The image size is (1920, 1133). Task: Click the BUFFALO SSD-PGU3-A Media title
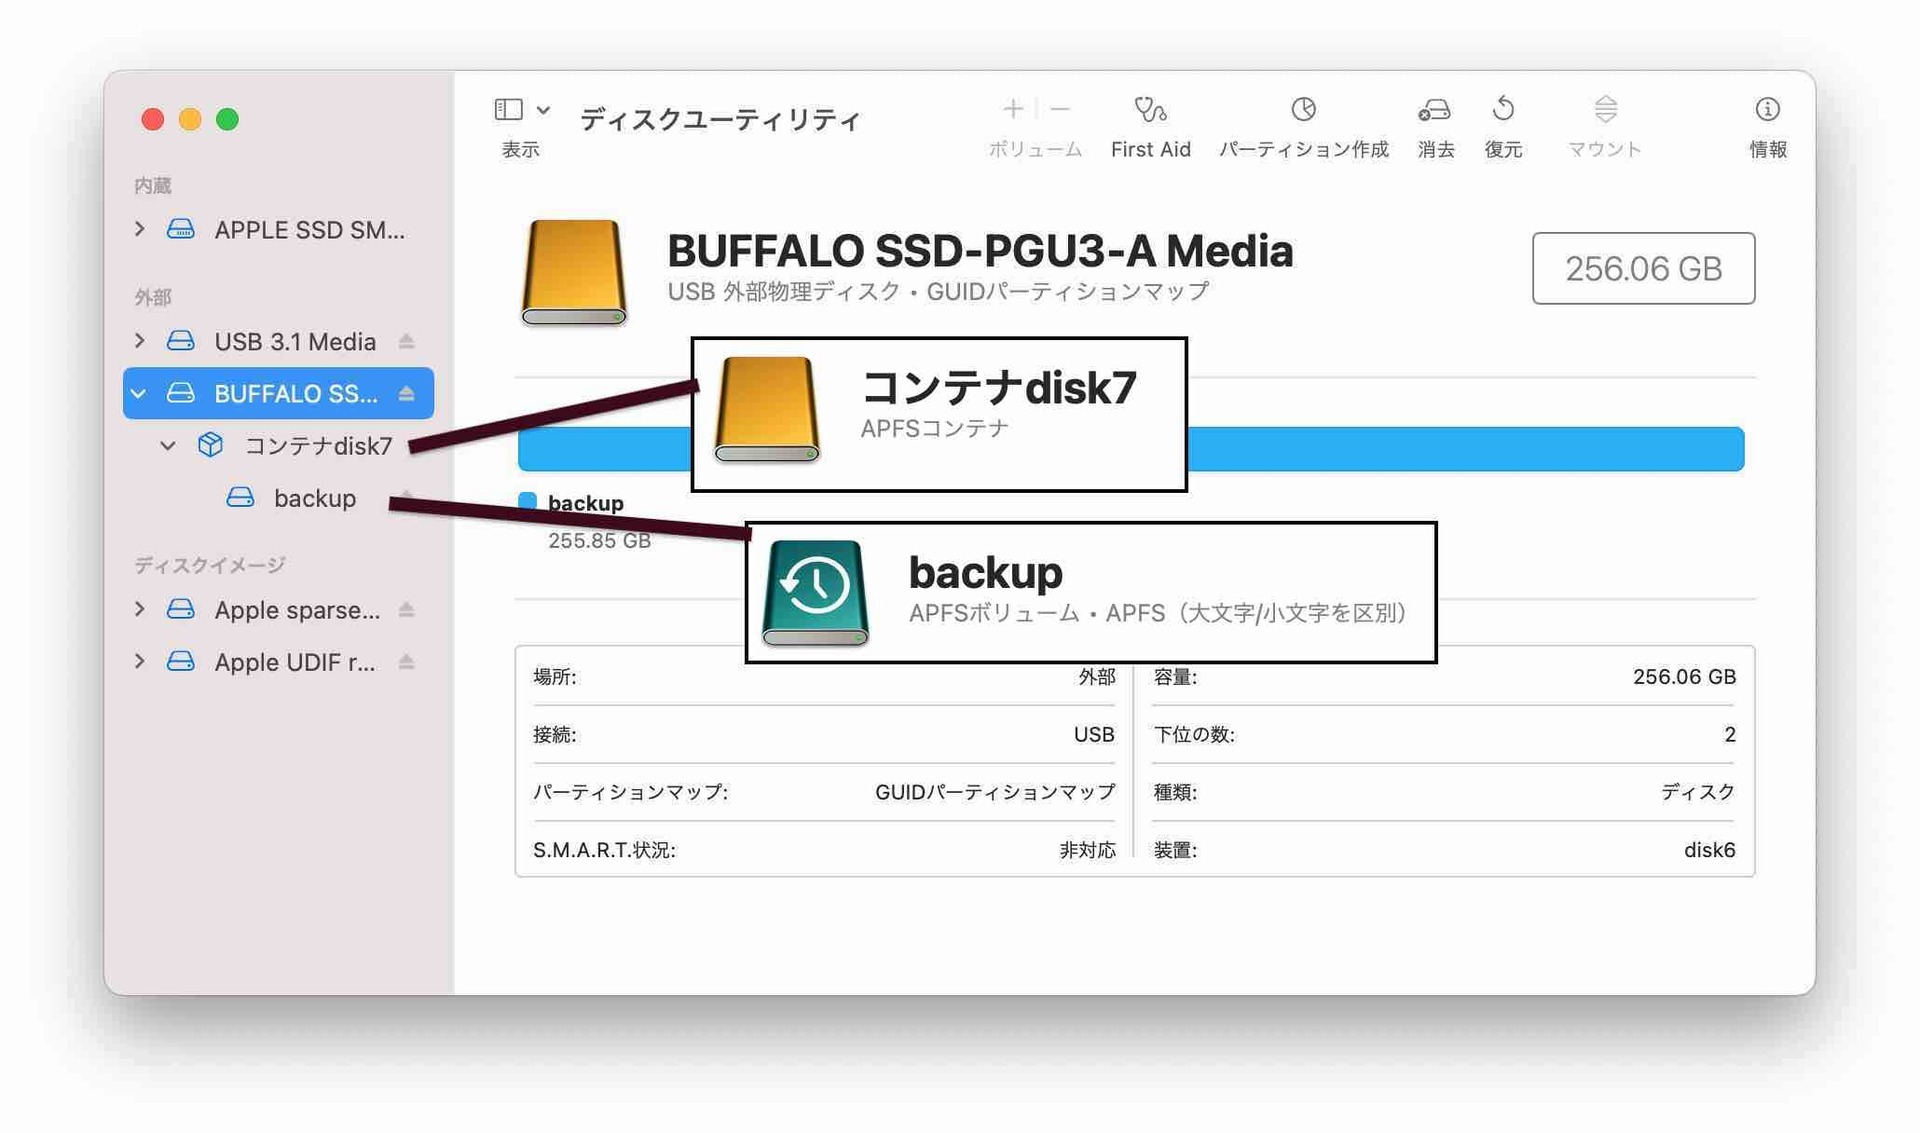(980, 251)
